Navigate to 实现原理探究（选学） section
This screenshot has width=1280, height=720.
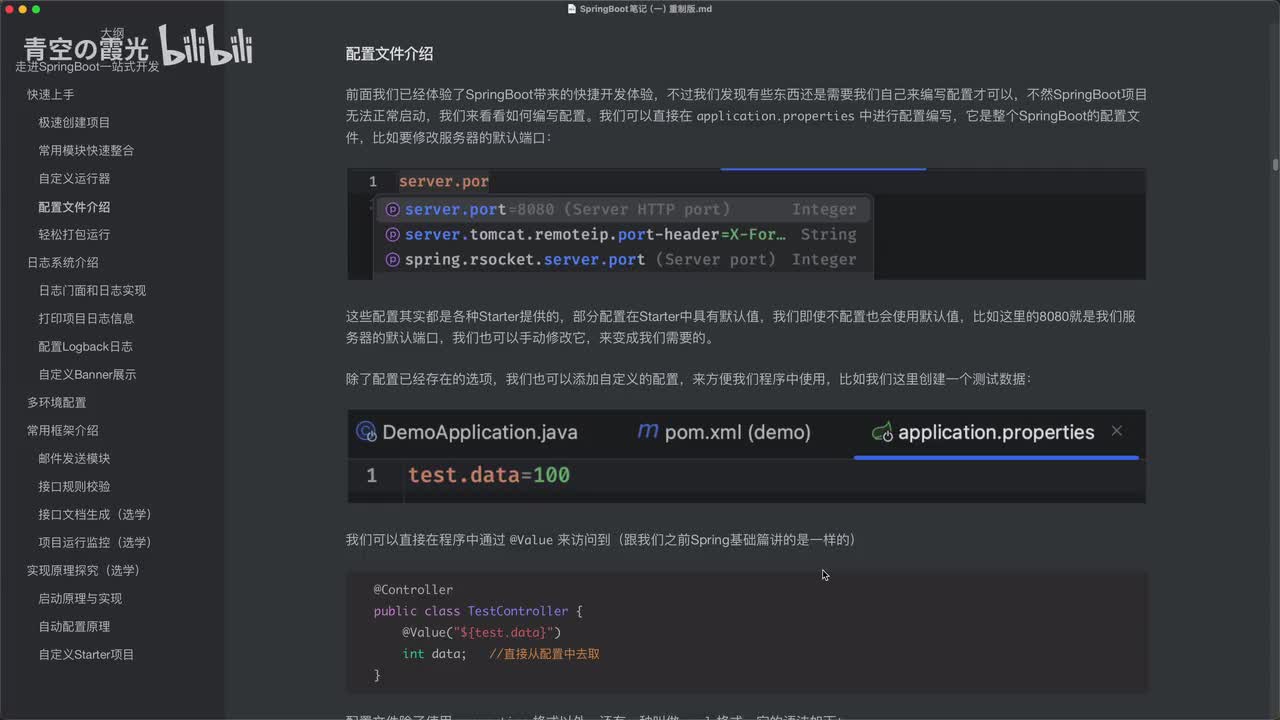tap(83, 570)
